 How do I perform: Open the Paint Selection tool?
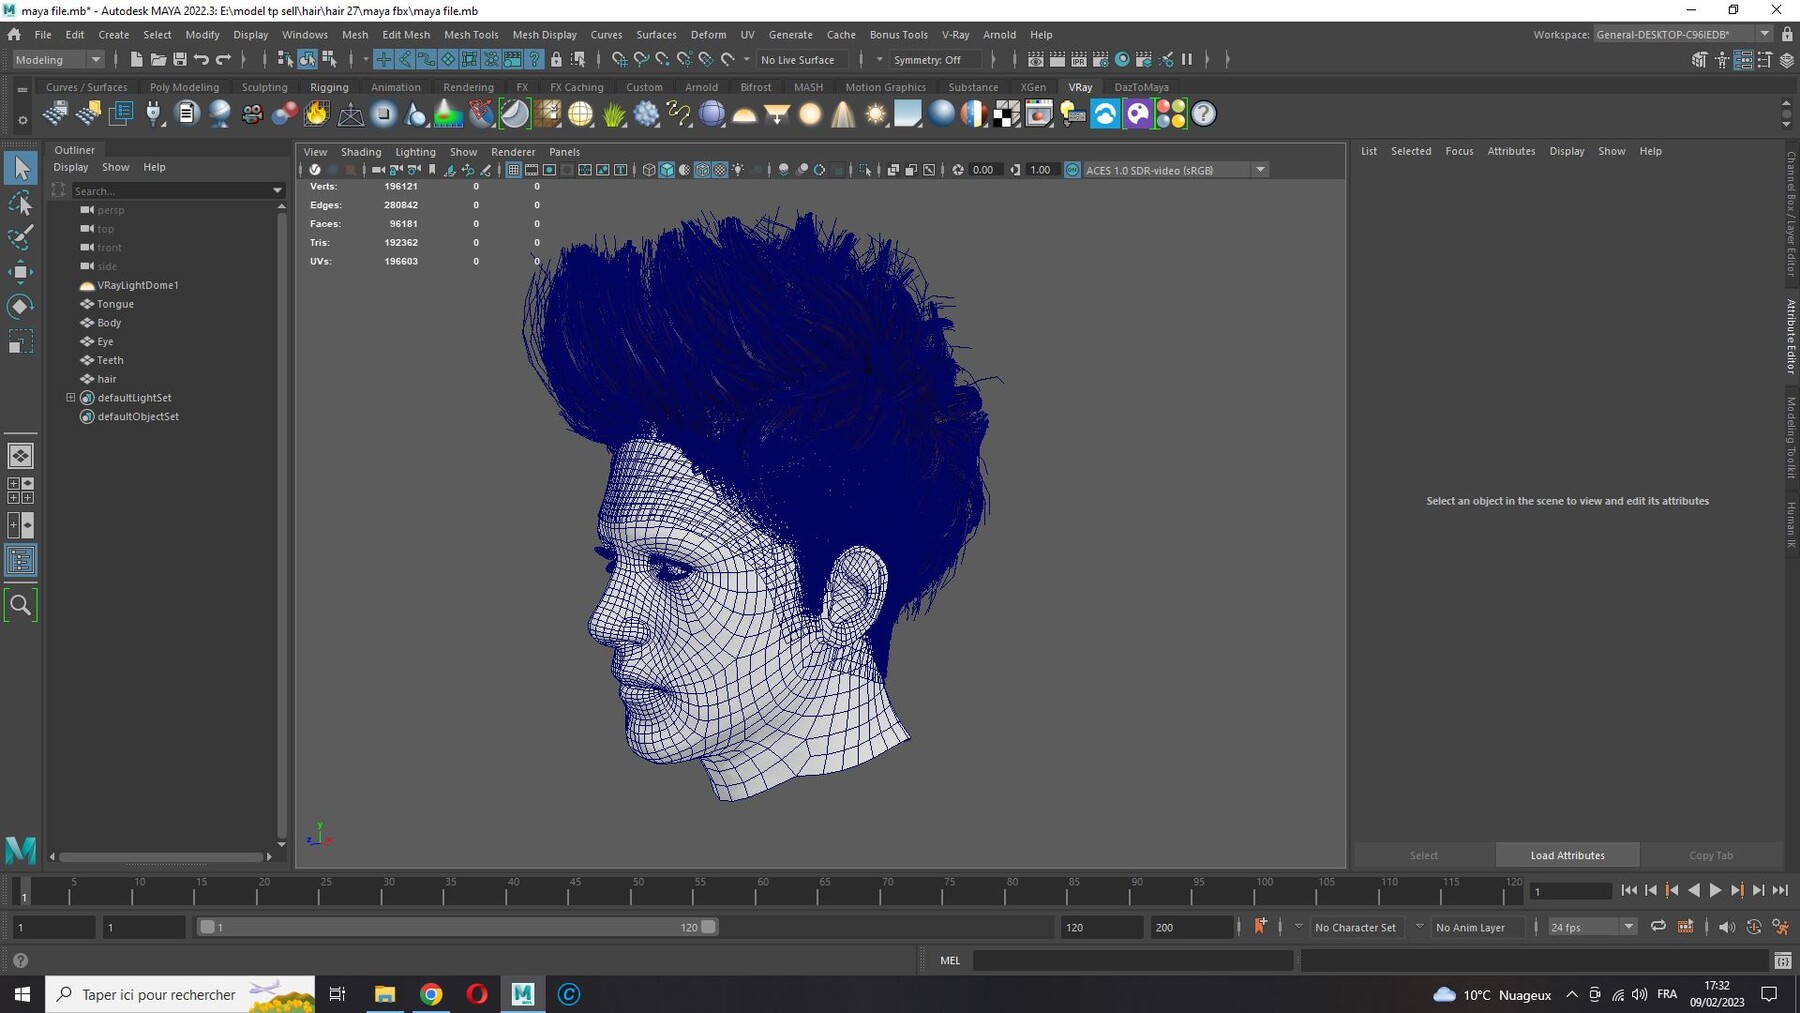tap(20, 237)
